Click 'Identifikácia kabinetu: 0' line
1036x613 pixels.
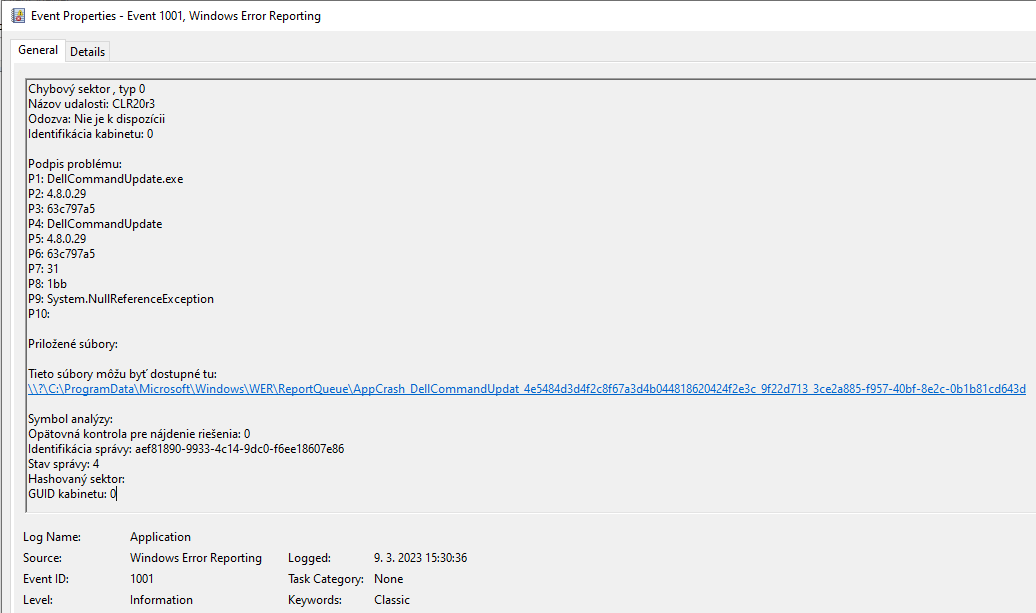coord(91,134)
